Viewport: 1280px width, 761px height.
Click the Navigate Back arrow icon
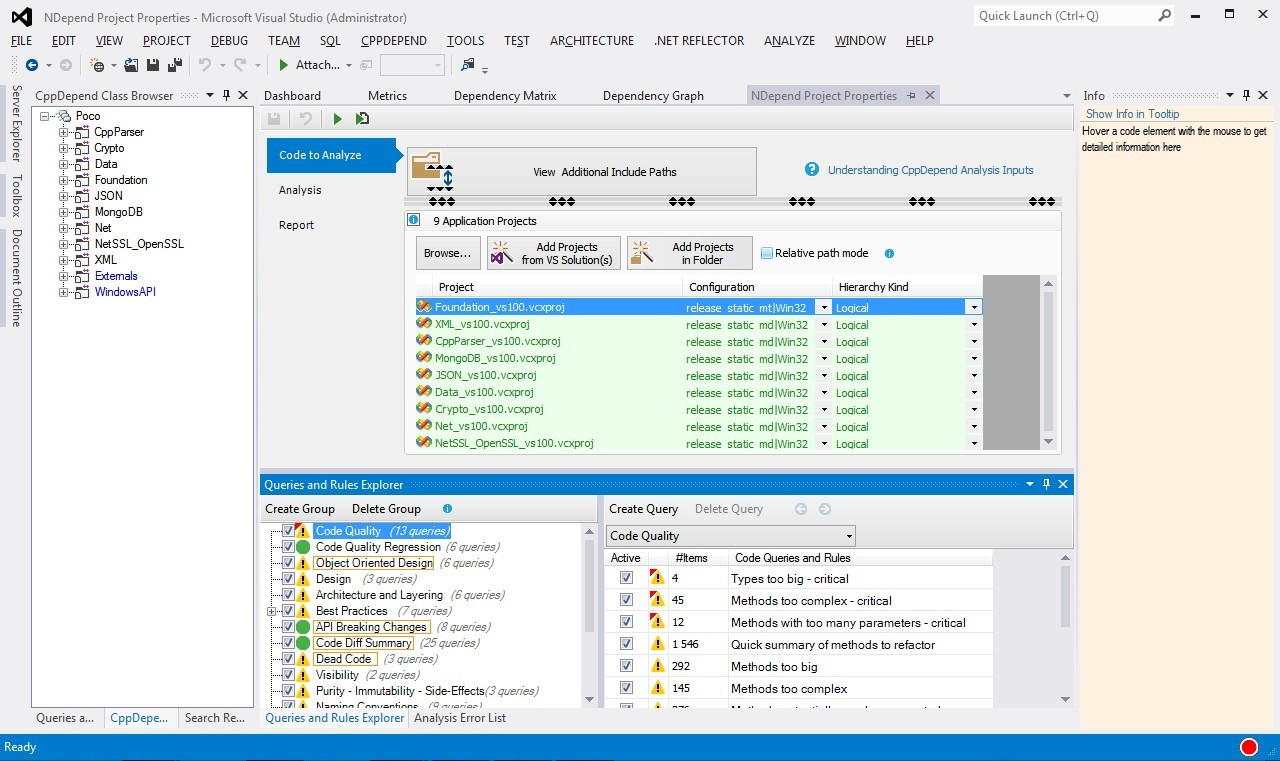32,65
